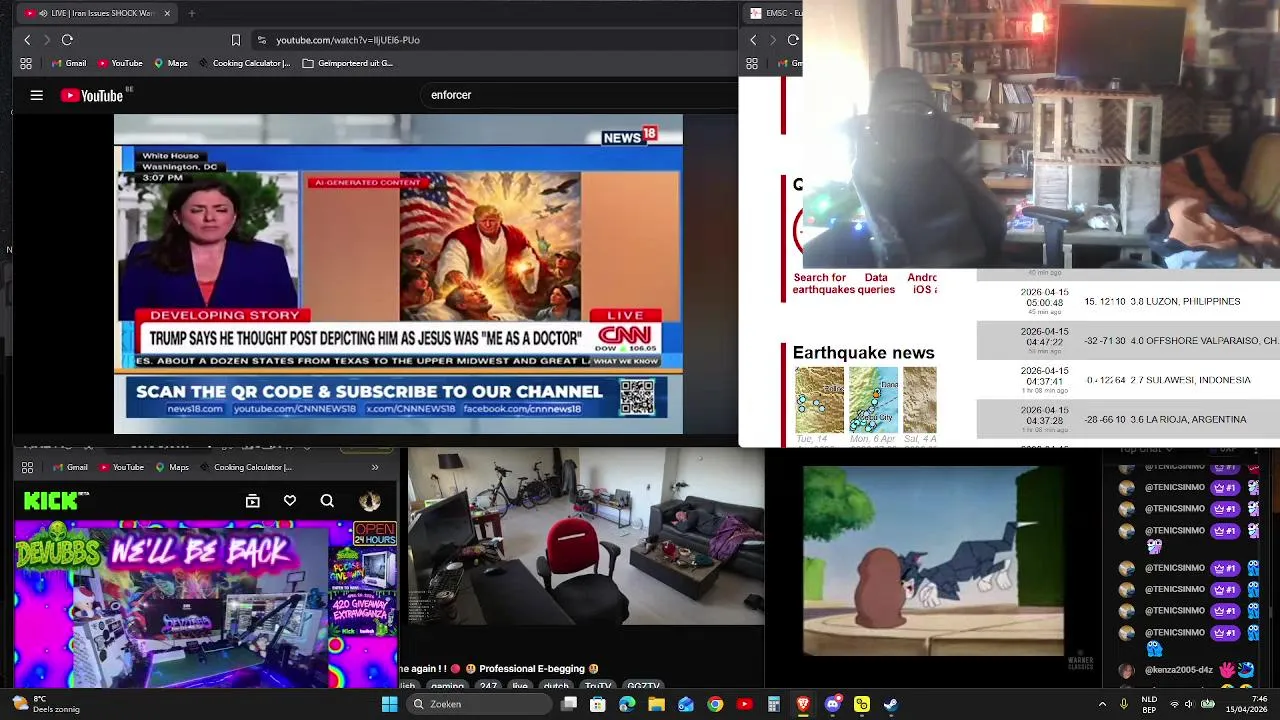Open apps grid in the top bookmarks bar
The height and width of the screenshot is (720, 1280).
pos(26,63)
